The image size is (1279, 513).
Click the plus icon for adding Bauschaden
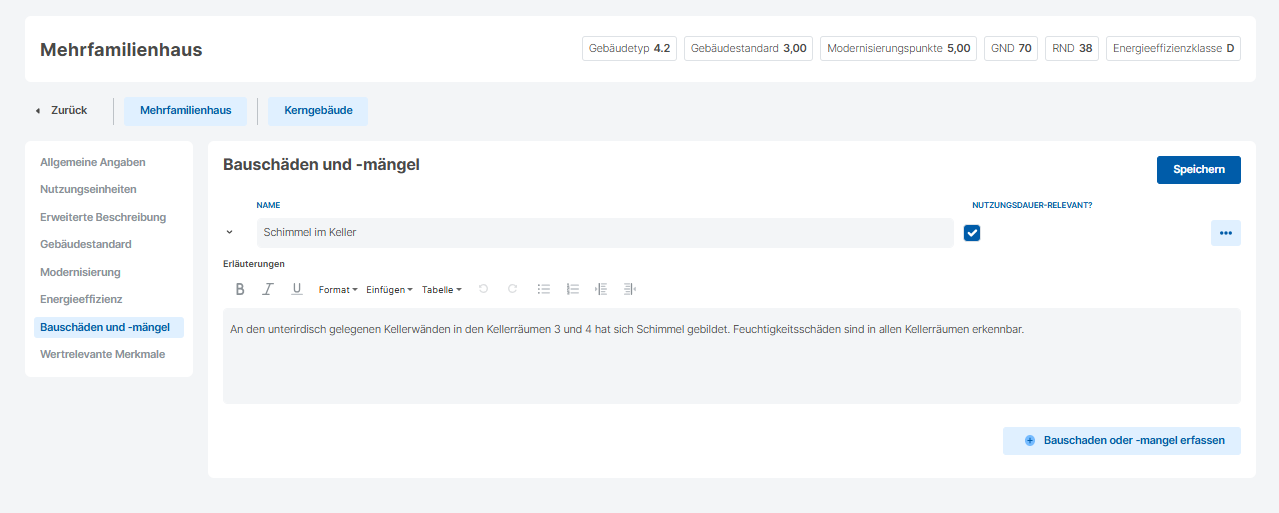(x=1030, y=441)
